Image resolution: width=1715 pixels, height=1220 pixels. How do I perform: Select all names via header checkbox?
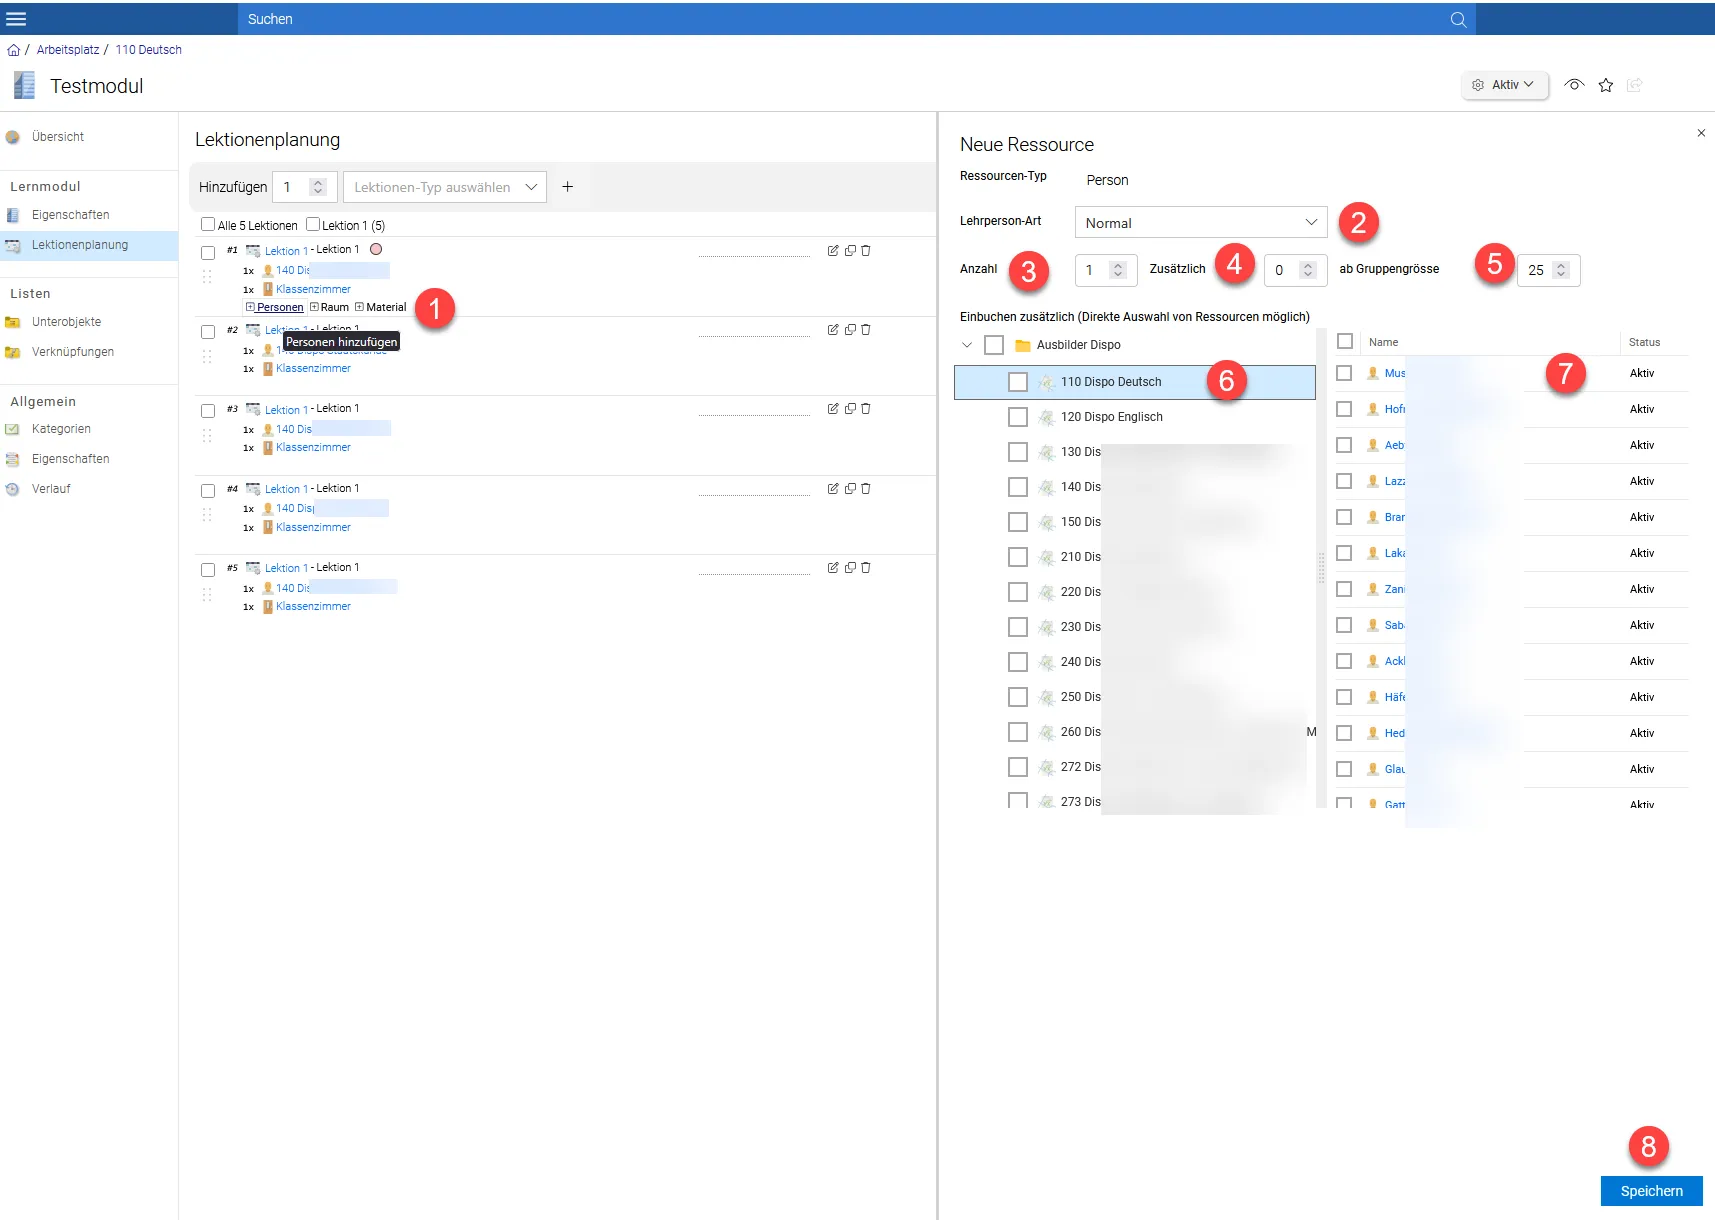click(1345, 341)
